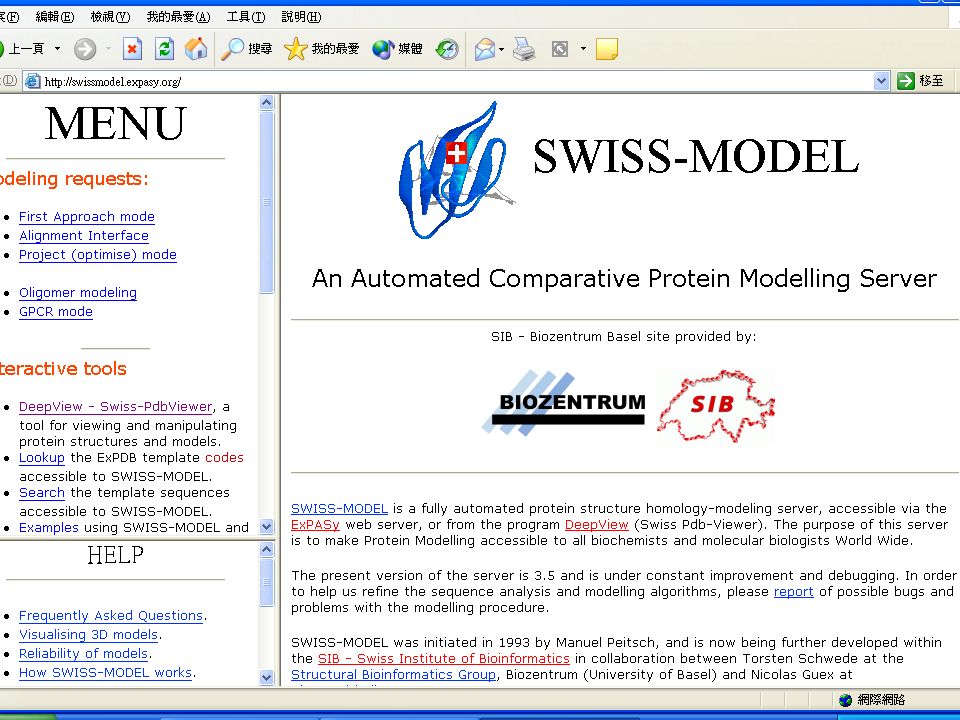The image size is (960, 720).
Task: Click the Mail envelope icon
Action: click(x=484, y=48)
